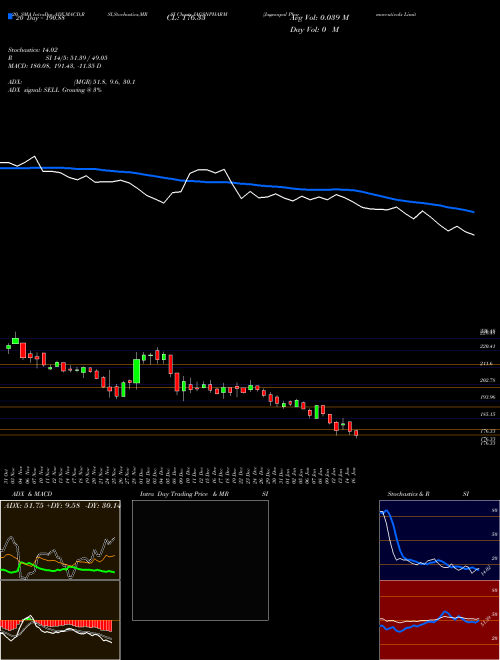Click 'ADX: 51.75 +DY: 9.58 -DY: 30.14' readout
Screen dimensions: 500x660
click(62, 506)
